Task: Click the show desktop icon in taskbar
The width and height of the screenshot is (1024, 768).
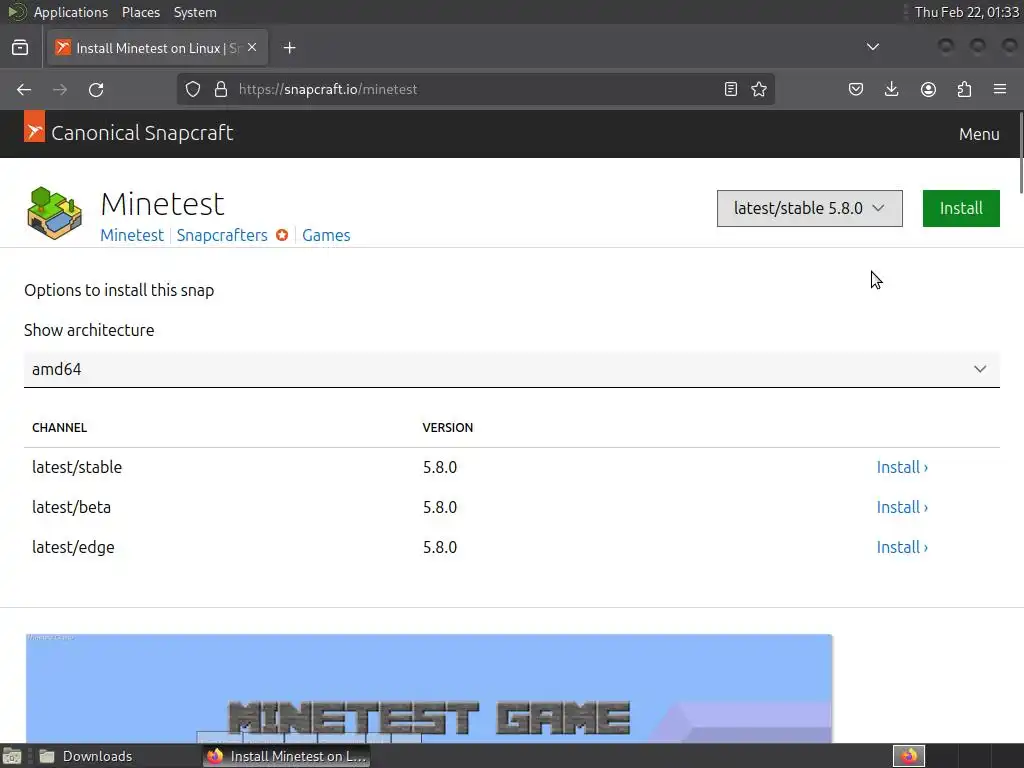Action: click(12, 756)
